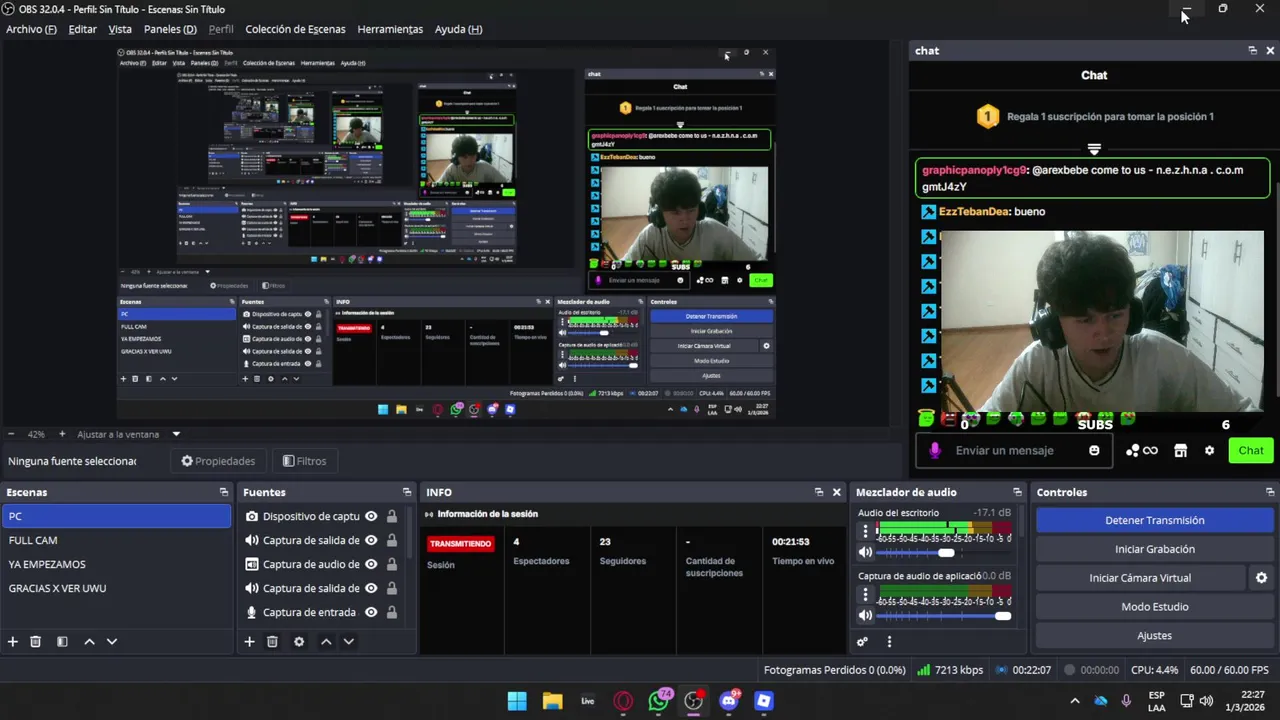Remove the selected source with the trash icon

[x=272, y=642]
